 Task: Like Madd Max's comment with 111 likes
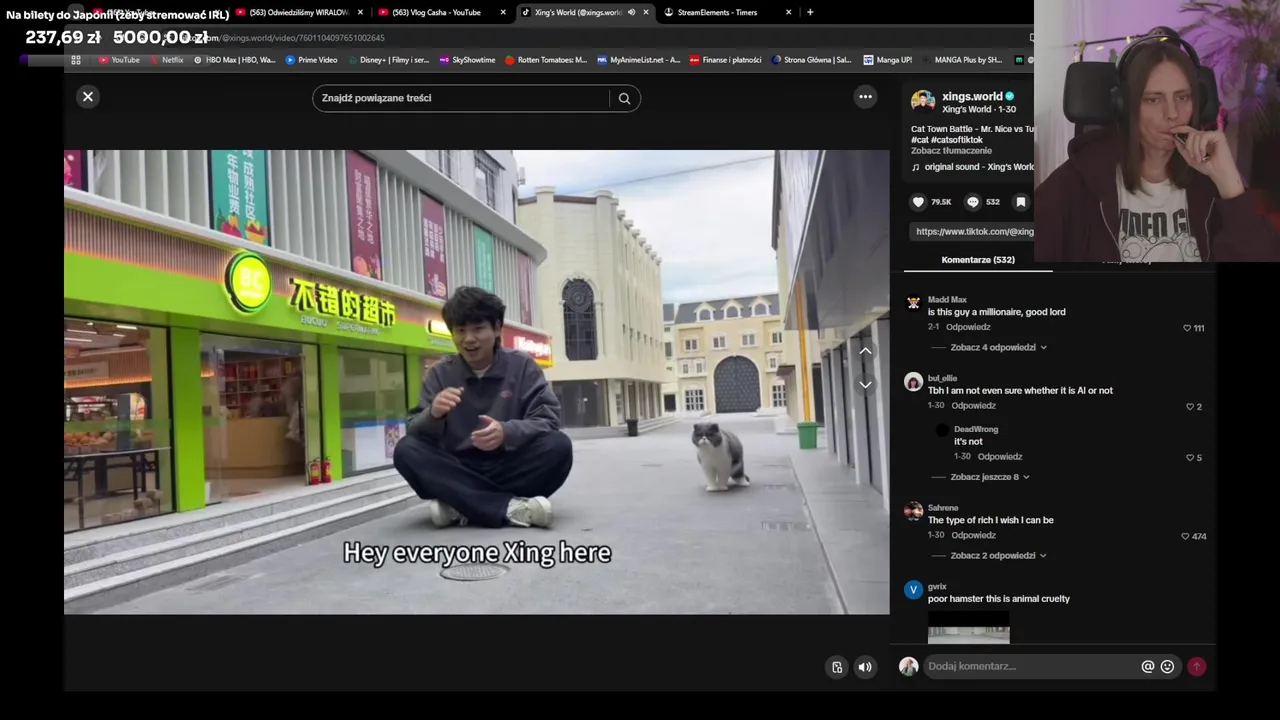pos(1188,328)
